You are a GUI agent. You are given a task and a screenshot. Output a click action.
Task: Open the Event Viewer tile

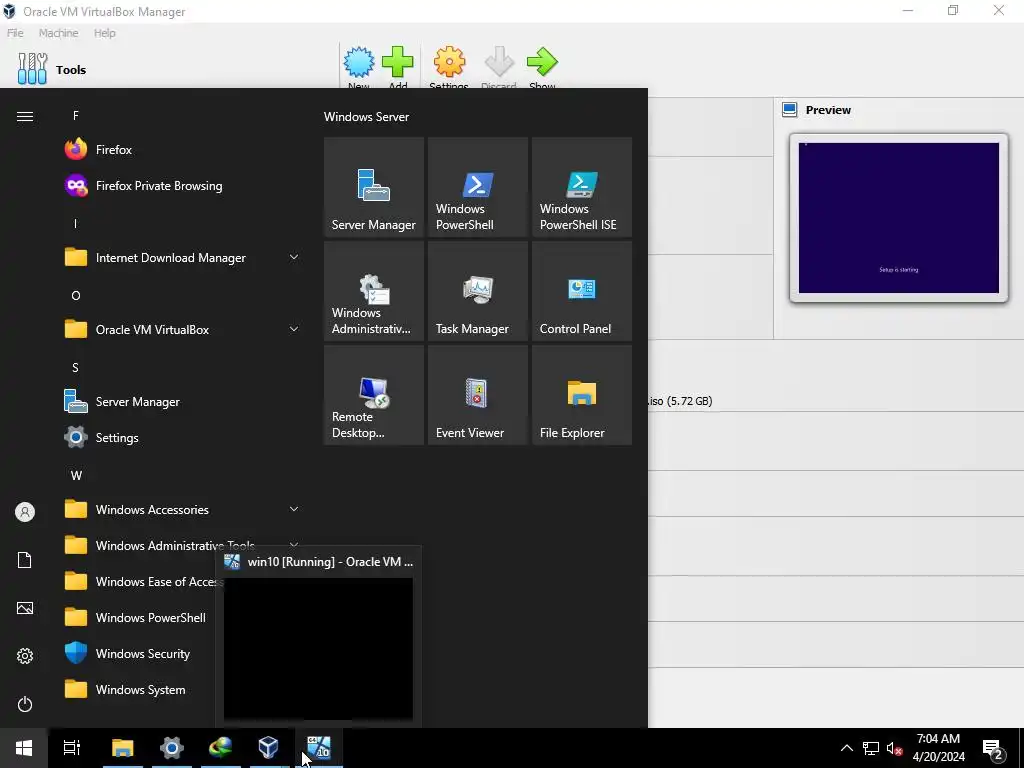point(477,394)
